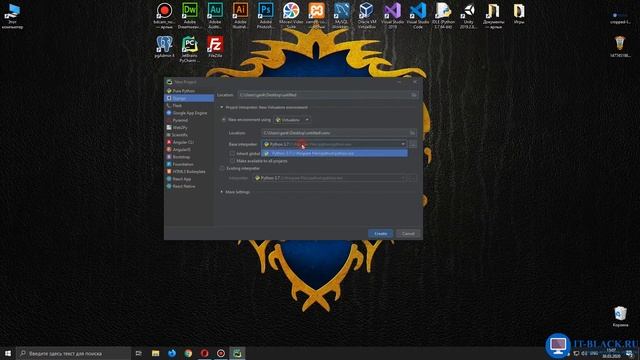This screenshot has width=640, height=360.
Task: Choose React Native project type
Action: point(184,187)
